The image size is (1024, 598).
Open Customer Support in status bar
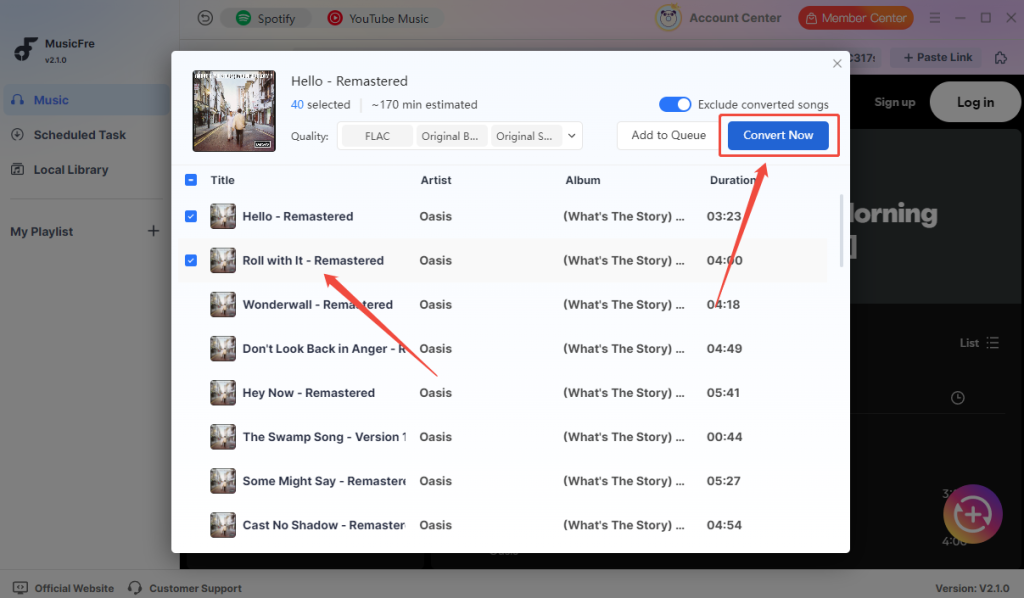pyautogui.click(x=185, y=588)
